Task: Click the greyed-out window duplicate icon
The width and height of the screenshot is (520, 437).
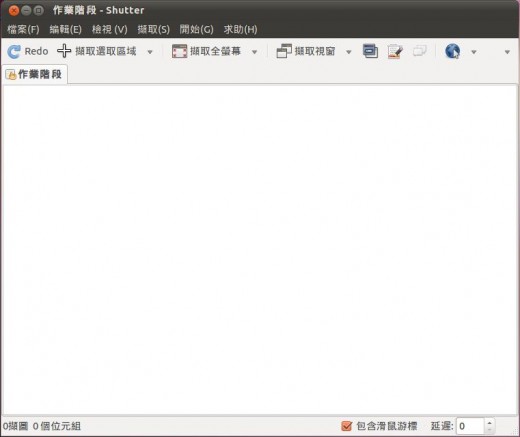Action: (x=419, y=51)
